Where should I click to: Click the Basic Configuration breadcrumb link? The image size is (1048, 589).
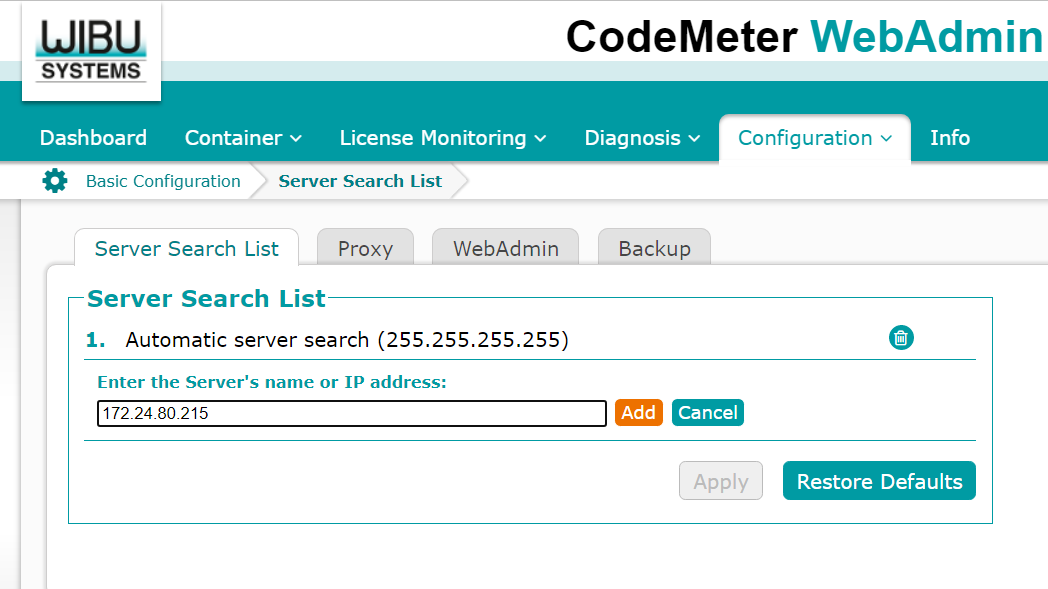[163, 181]
